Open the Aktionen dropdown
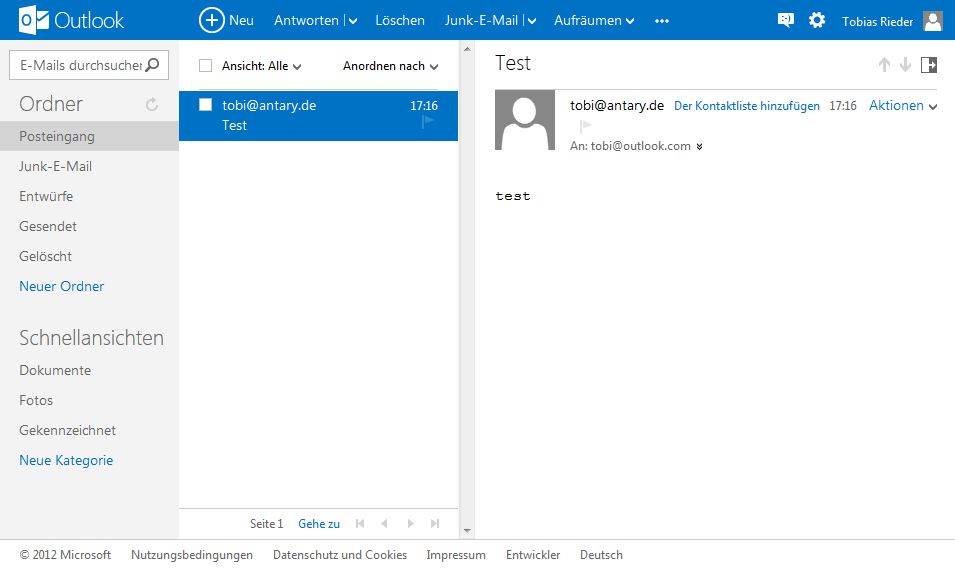This screenshot has height=568, width=955. (x=903, y=105)
